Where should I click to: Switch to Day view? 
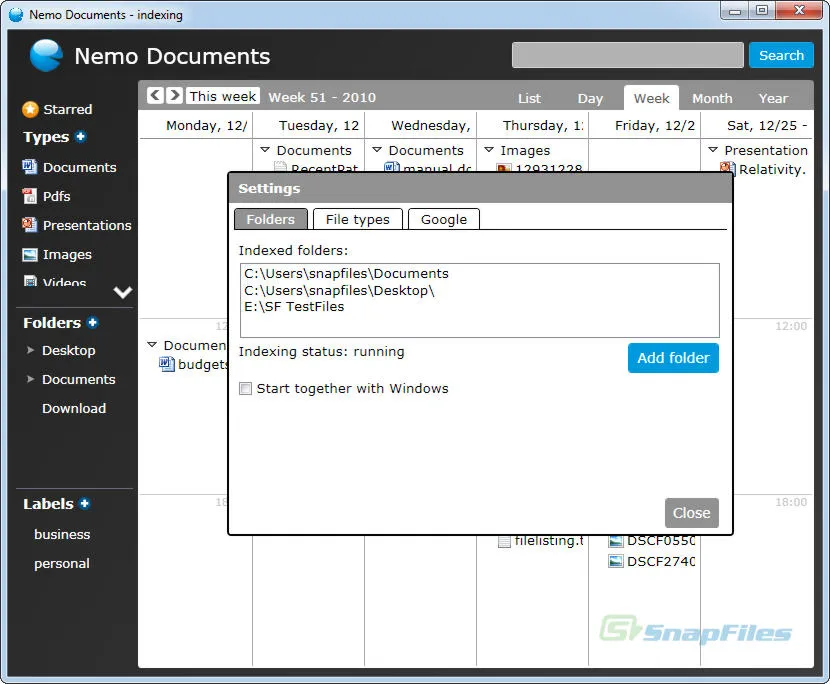point(590,98)
